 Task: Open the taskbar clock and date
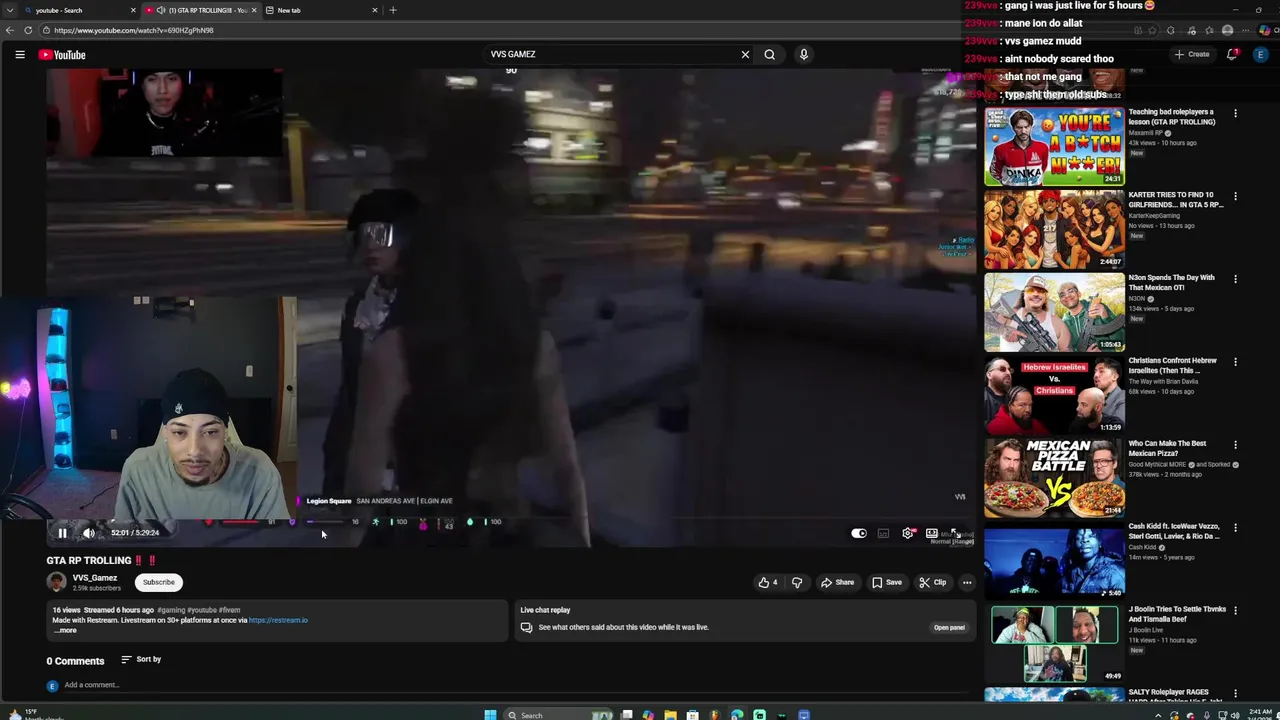click(x=1260, y=714)
